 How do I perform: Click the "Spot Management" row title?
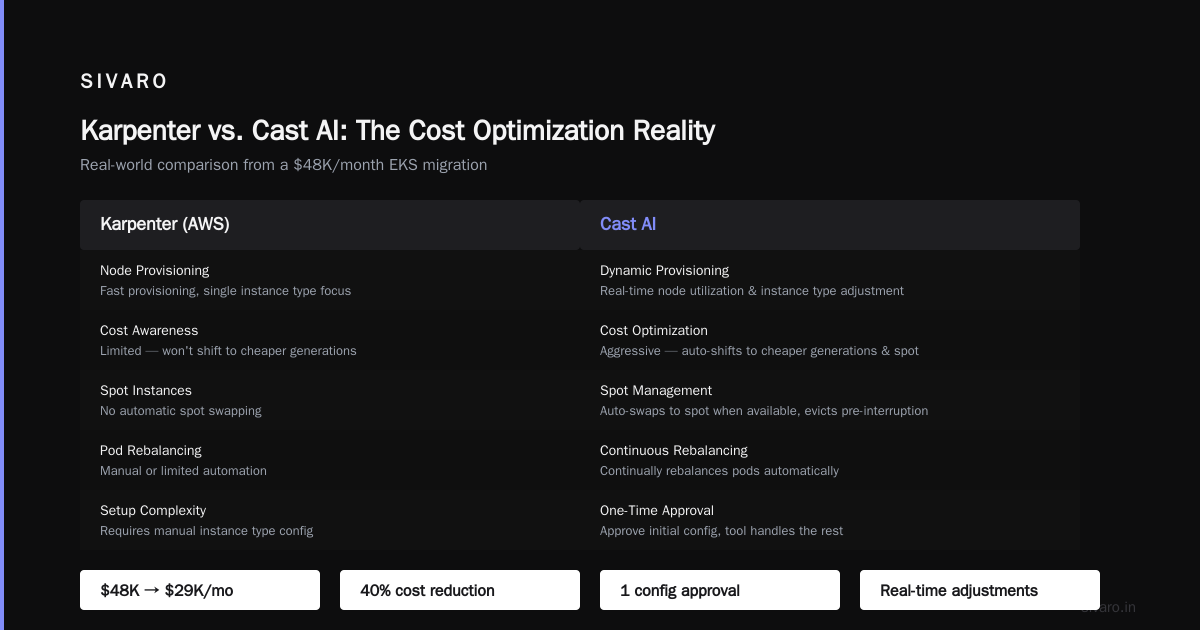pos(656,391)
